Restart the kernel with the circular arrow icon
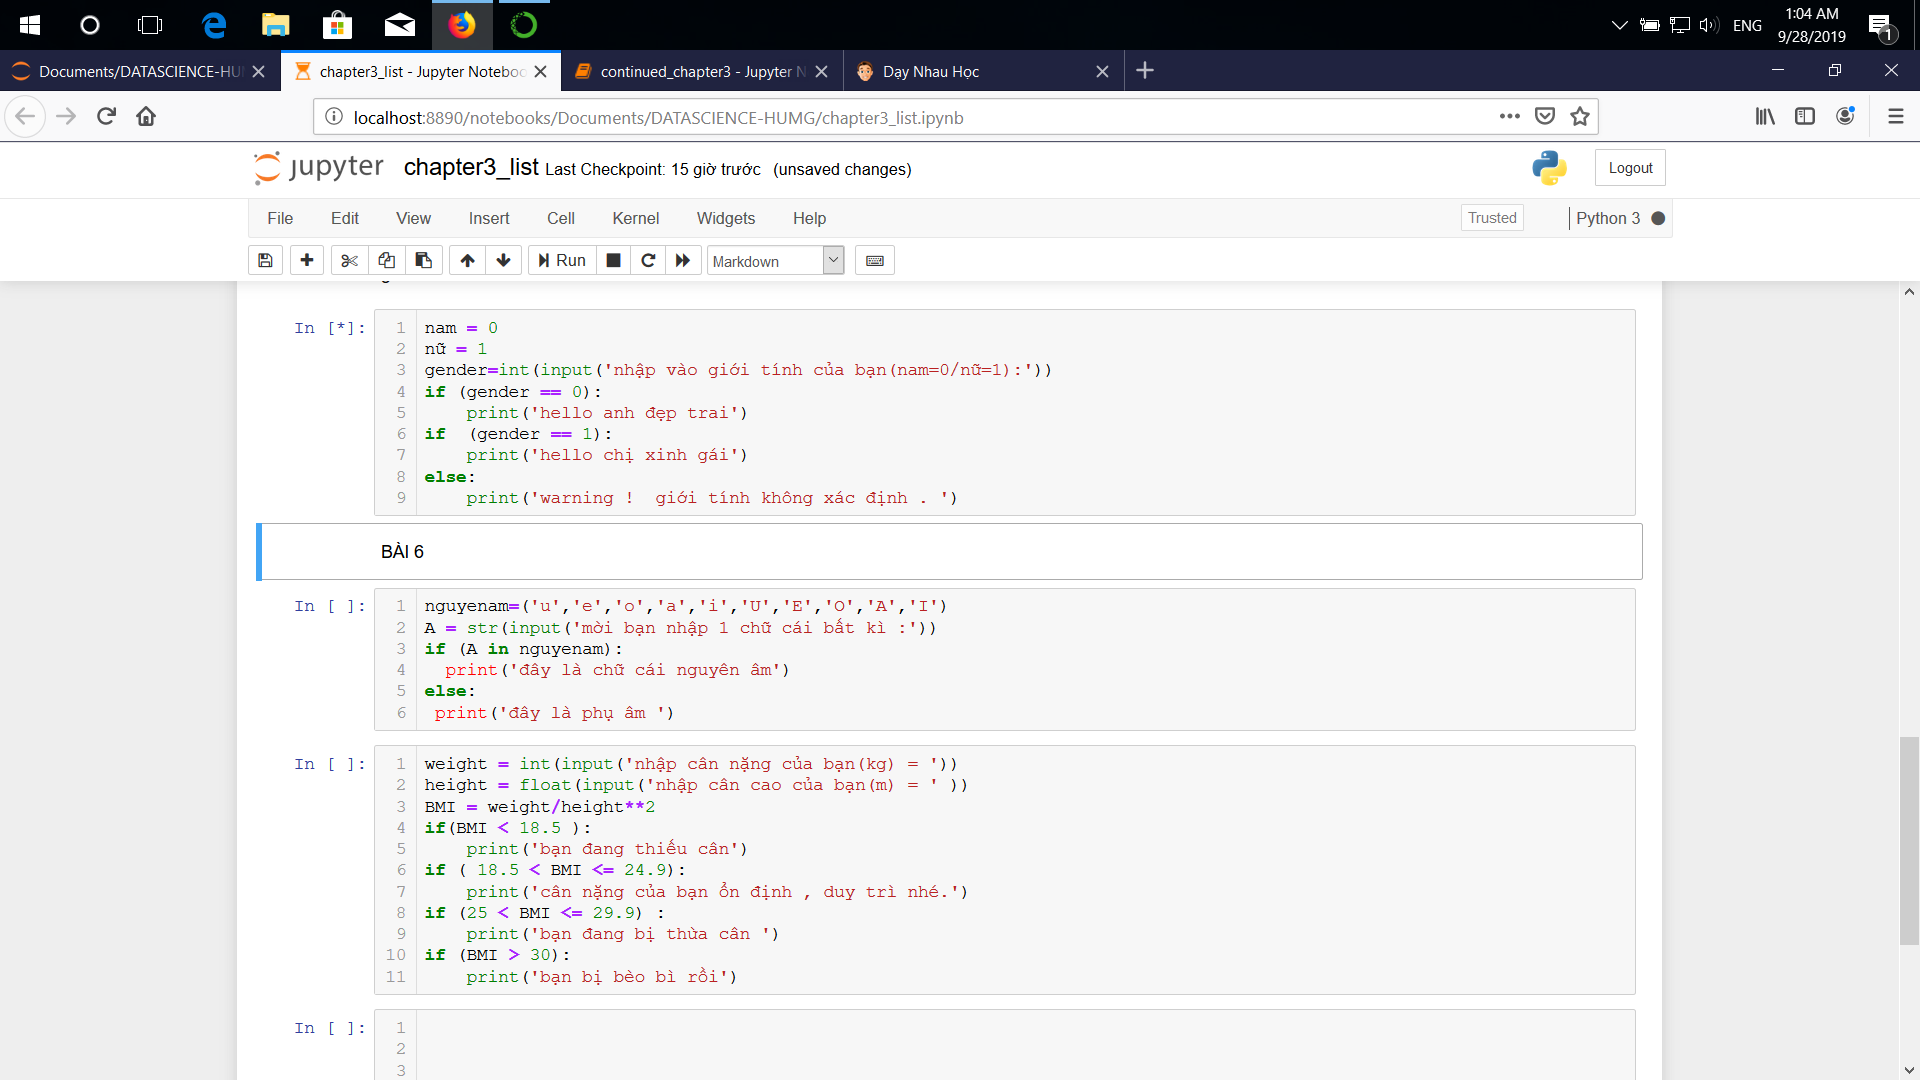 648,261
